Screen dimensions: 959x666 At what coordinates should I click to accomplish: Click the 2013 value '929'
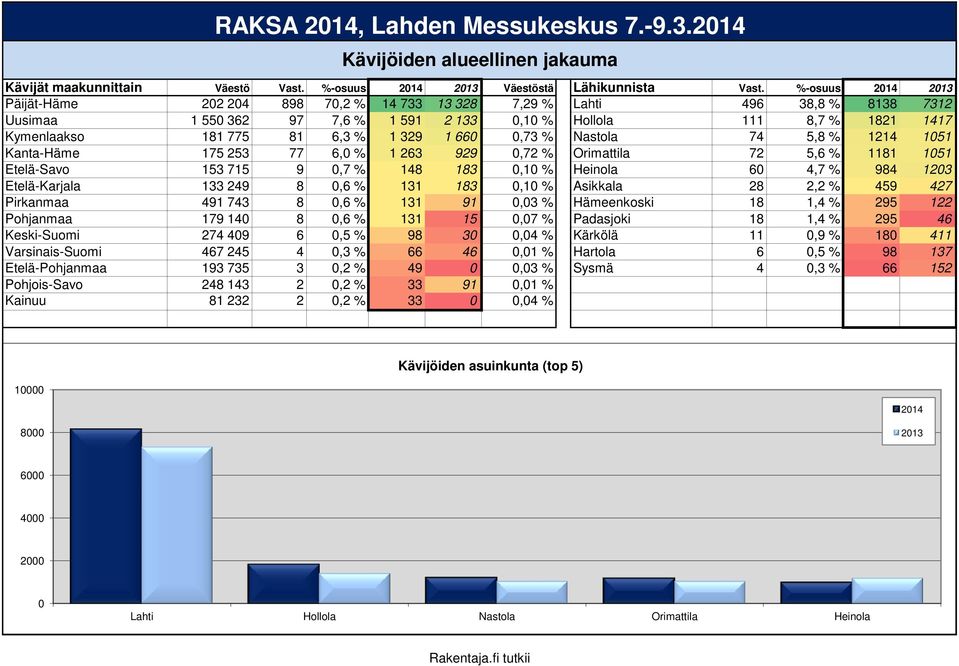(x=465, y=154)
